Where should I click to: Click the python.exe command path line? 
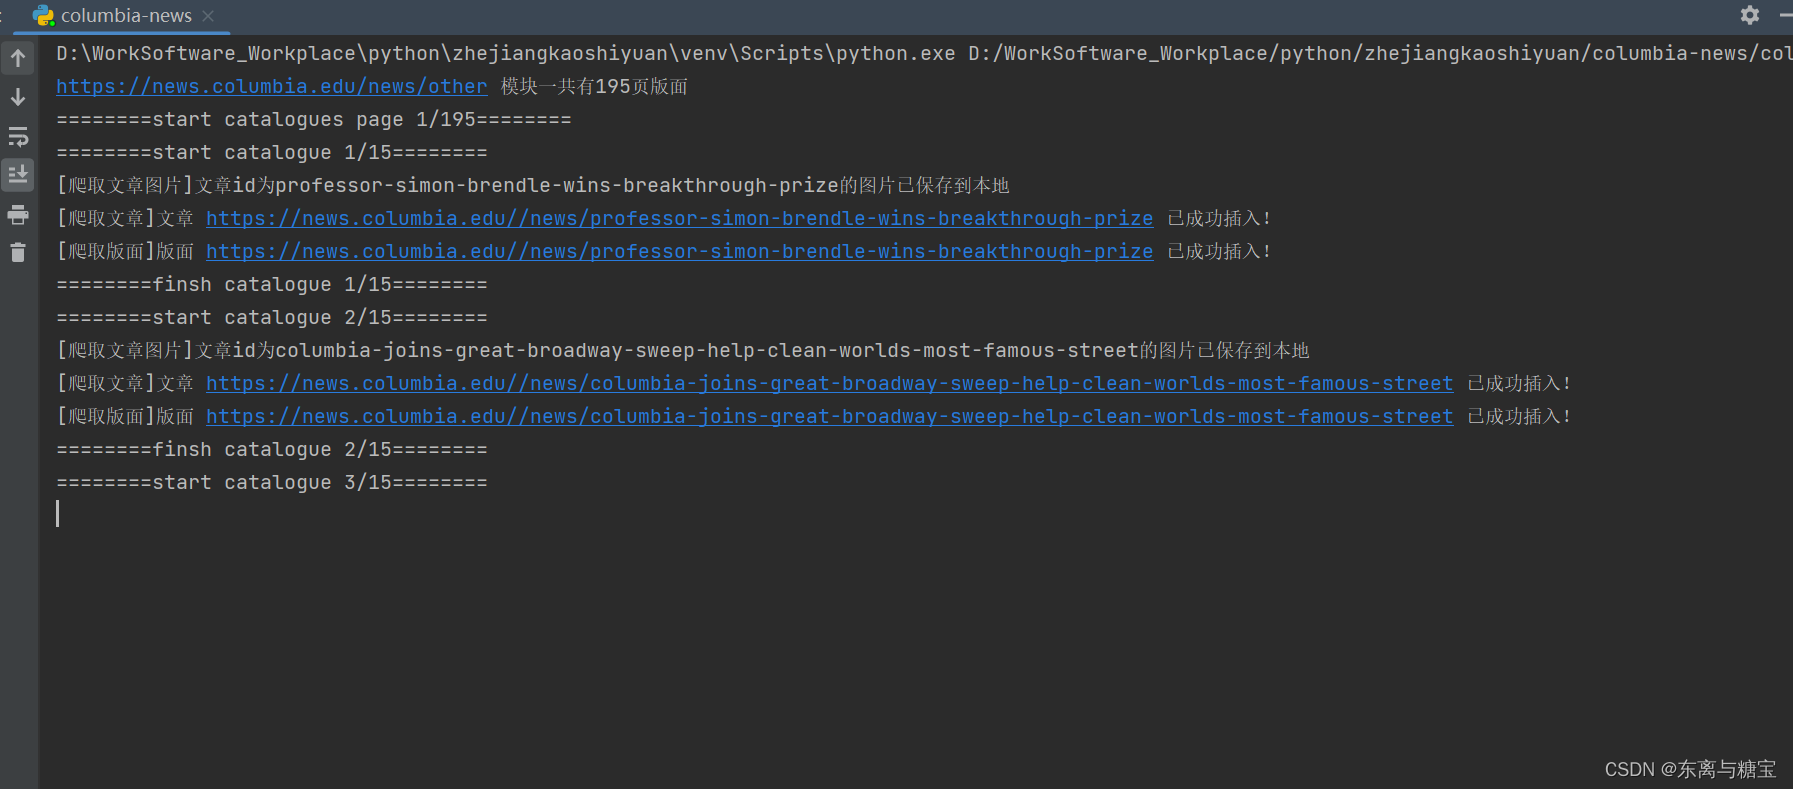(924, 54)
